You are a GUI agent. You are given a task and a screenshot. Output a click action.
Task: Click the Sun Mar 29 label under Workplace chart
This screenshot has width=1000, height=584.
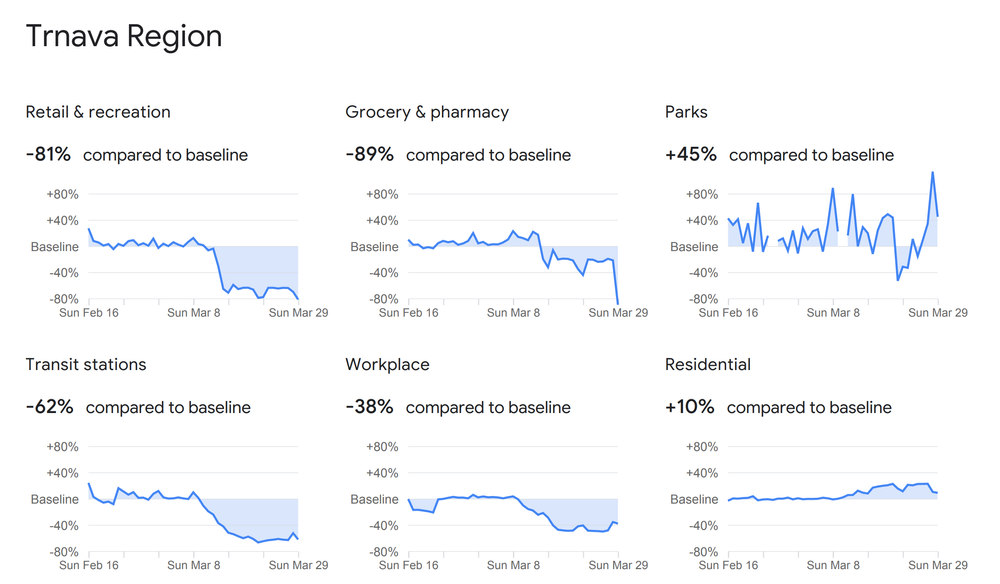tap(618, 566)
